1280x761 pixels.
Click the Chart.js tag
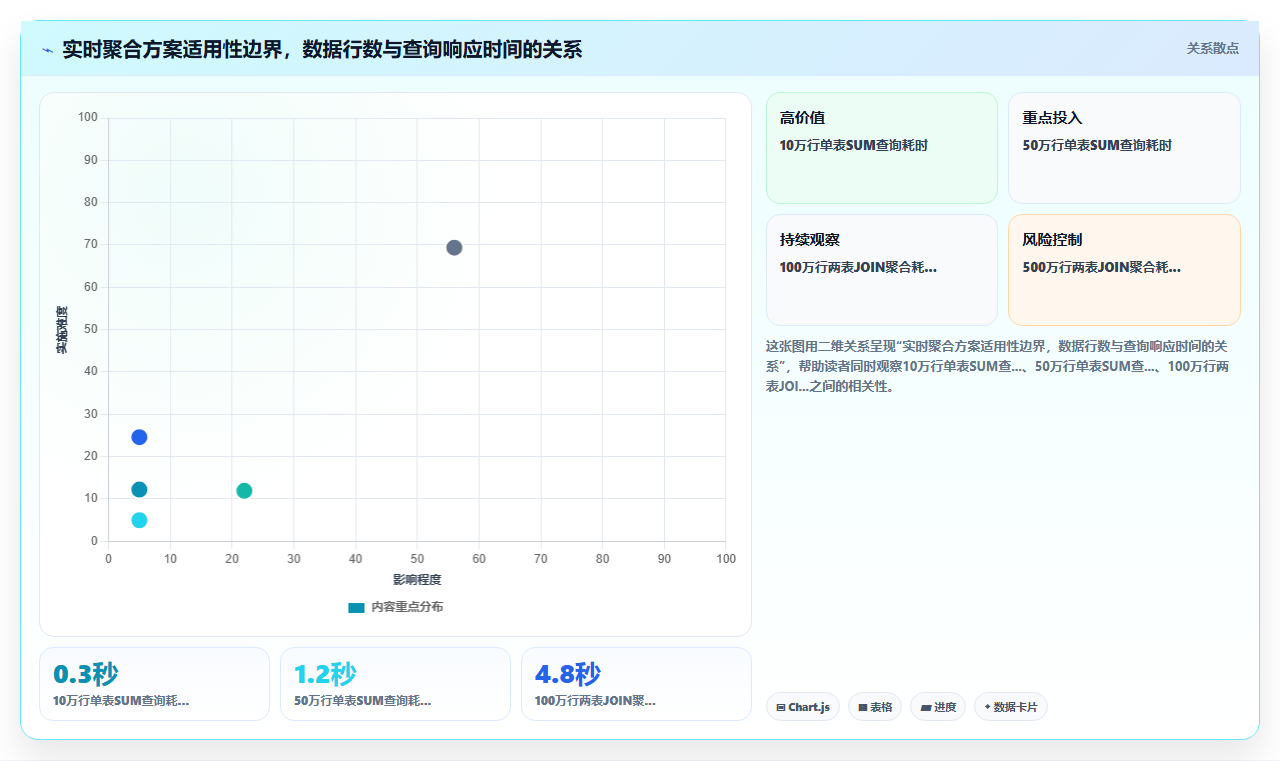pos(803,707)
